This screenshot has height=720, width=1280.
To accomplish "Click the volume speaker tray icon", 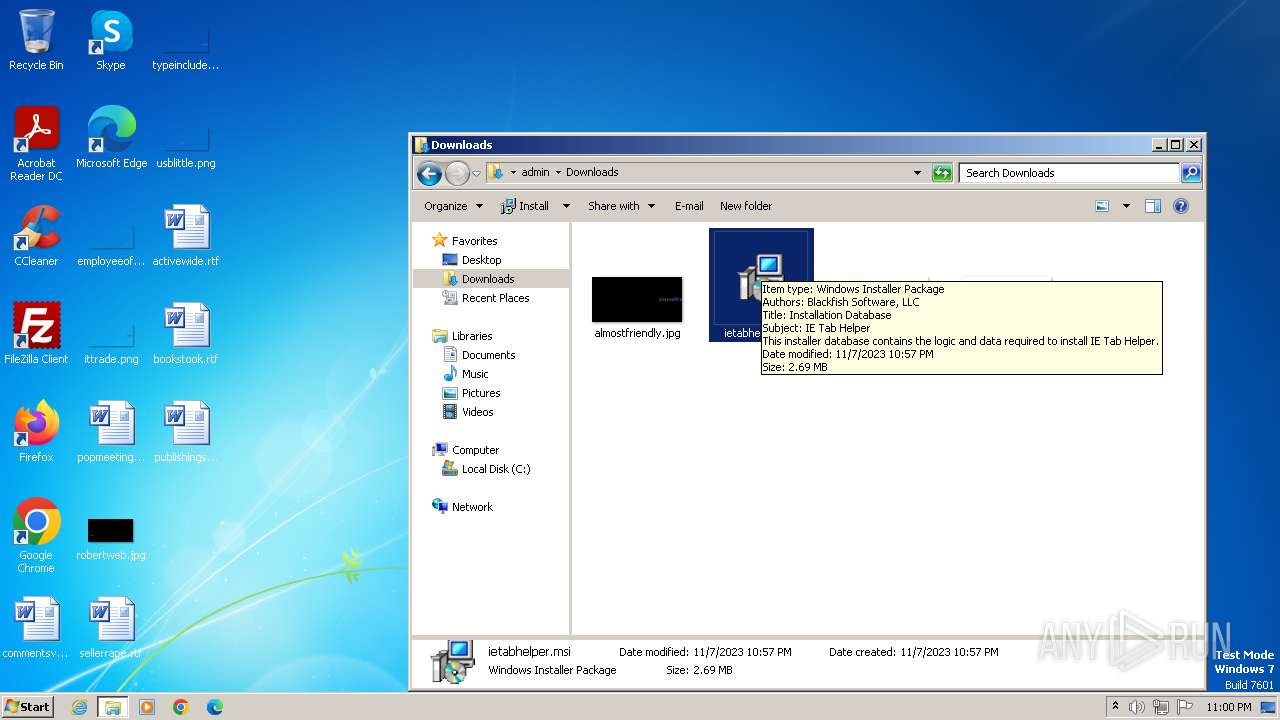I will pyautogui.click(x=1137, y=707).
